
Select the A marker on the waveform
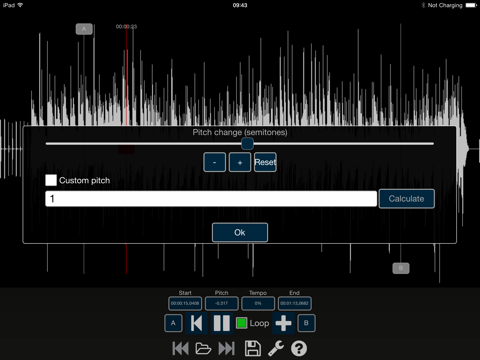[x=84, y=29]
